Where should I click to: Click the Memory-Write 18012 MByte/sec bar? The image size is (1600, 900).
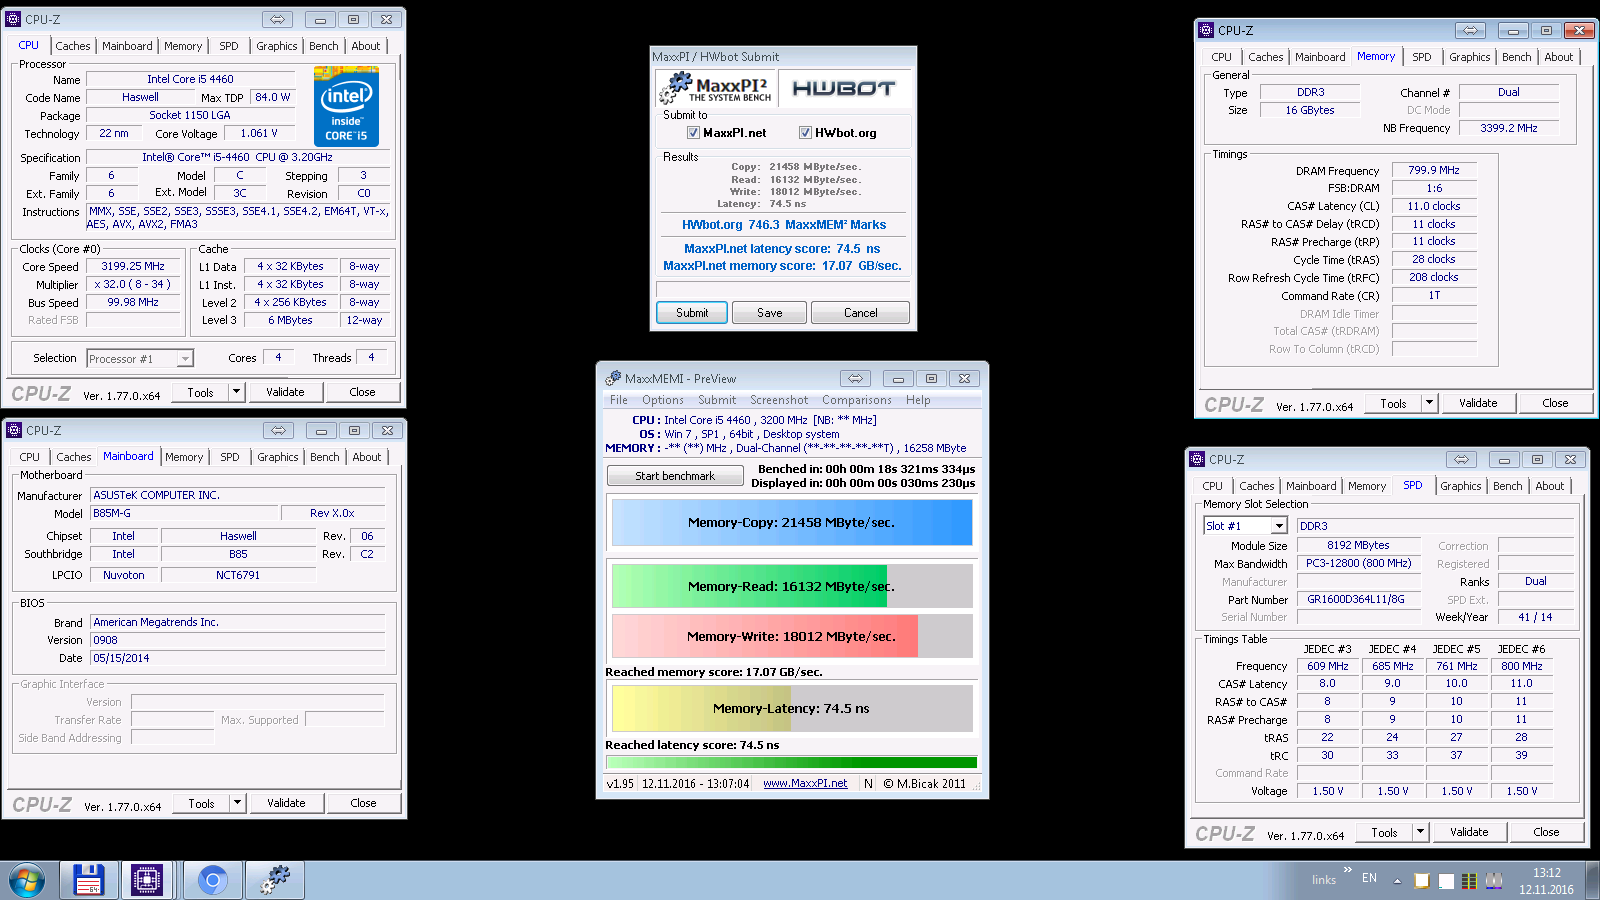pos(791,636)
